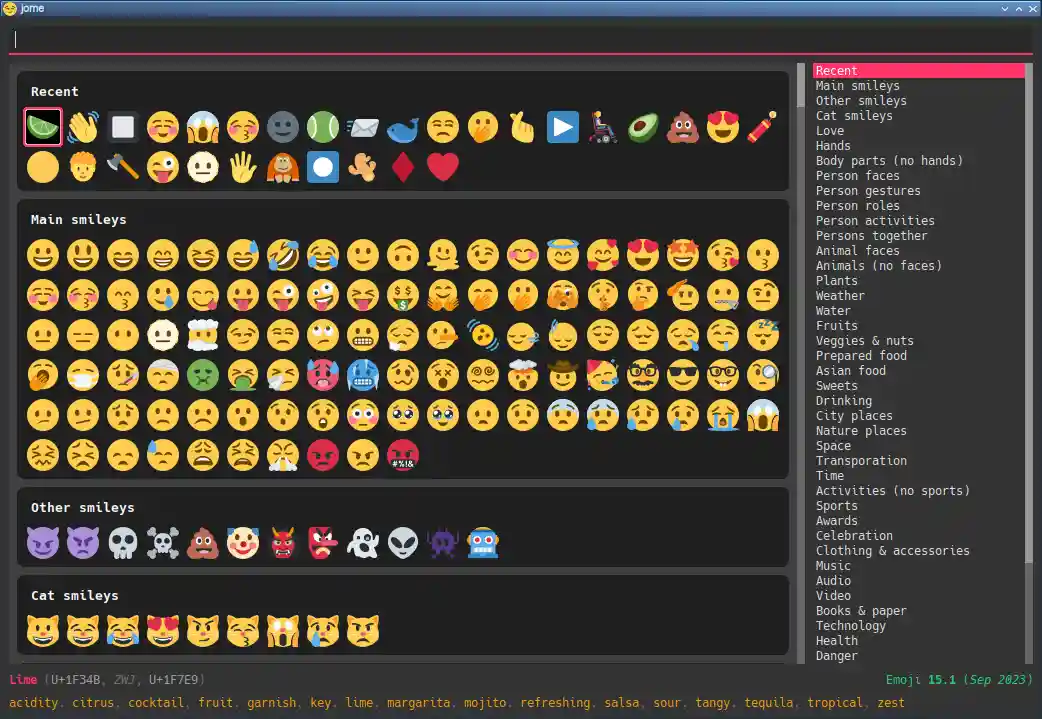
Task: Pick the money-mouth face emoji
Action: point(403,295)
